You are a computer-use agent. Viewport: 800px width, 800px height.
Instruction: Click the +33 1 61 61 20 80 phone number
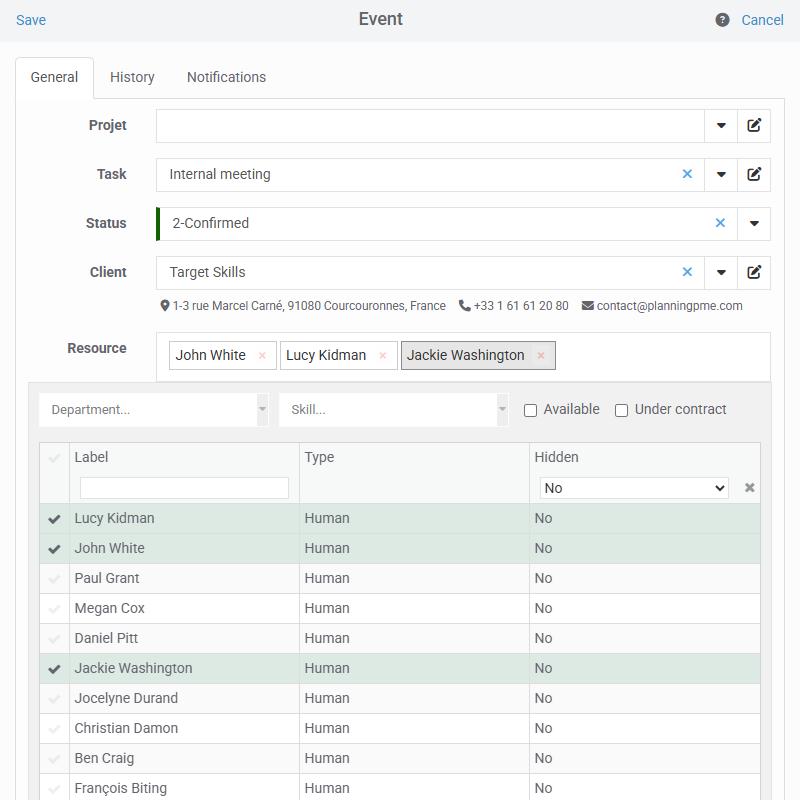pyautogui.click(x=520, y=306)
